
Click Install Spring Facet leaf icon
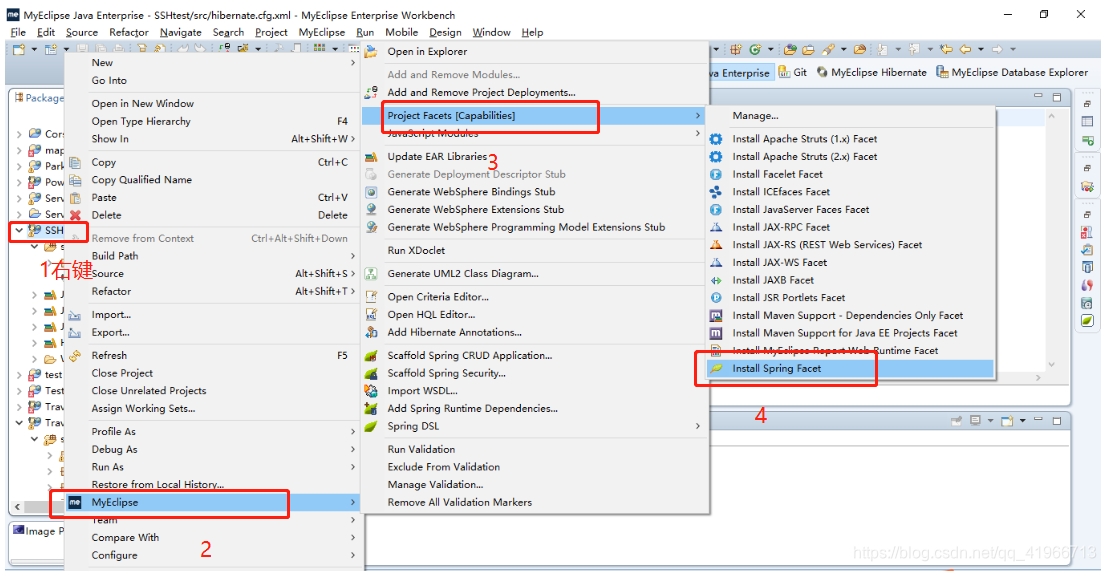(x=716, y=368)
